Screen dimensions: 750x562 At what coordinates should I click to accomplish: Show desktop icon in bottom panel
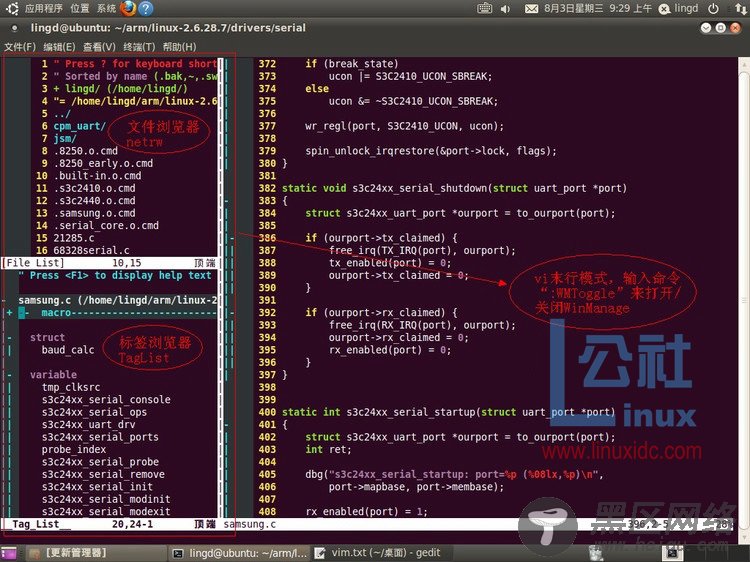[8, 553]
